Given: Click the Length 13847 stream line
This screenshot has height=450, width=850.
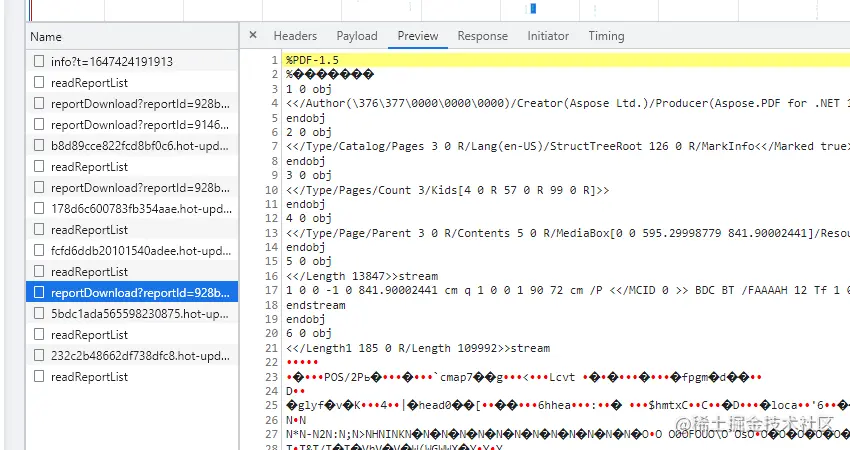Looking at the screenshot, I should pyautogui.click(x=362, y=277).
